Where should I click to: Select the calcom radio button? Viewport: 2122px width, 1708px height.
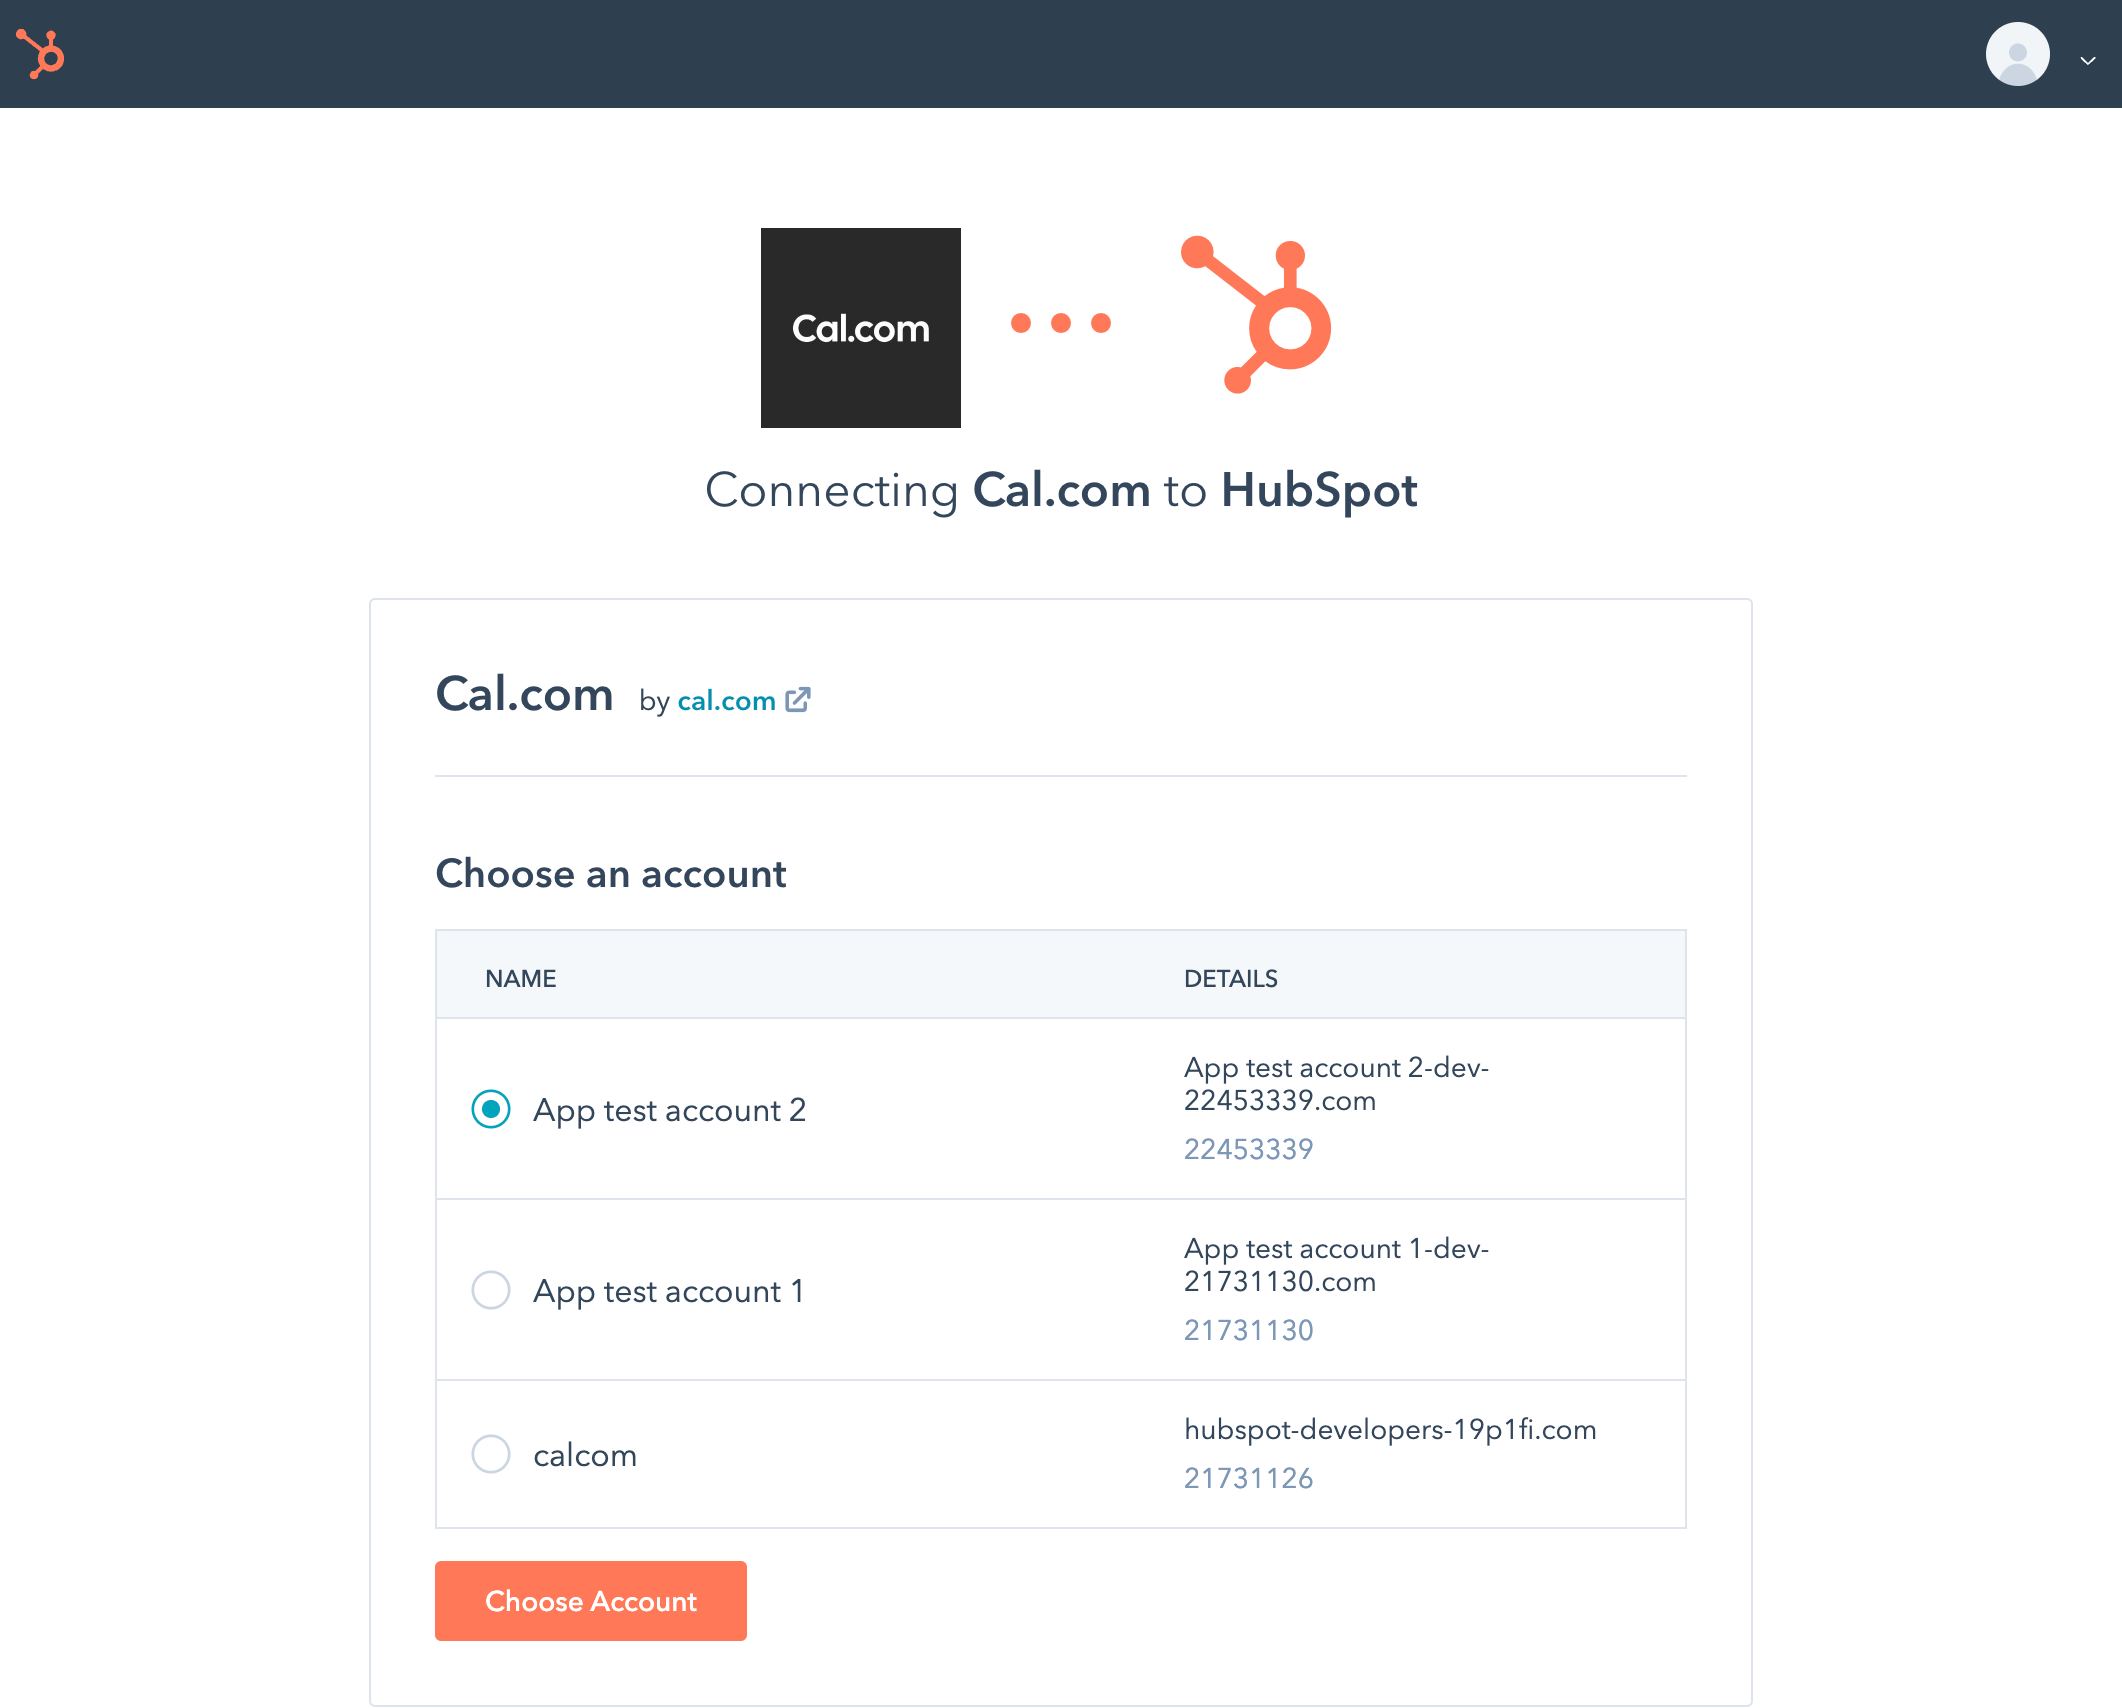coord(491,1454)
